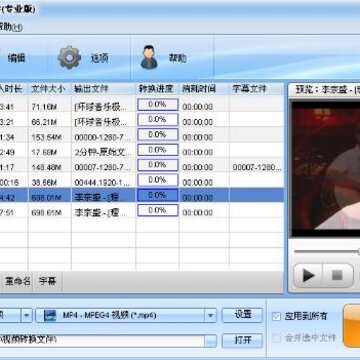Open the left profile category dropdown arrow

[27, 316]
